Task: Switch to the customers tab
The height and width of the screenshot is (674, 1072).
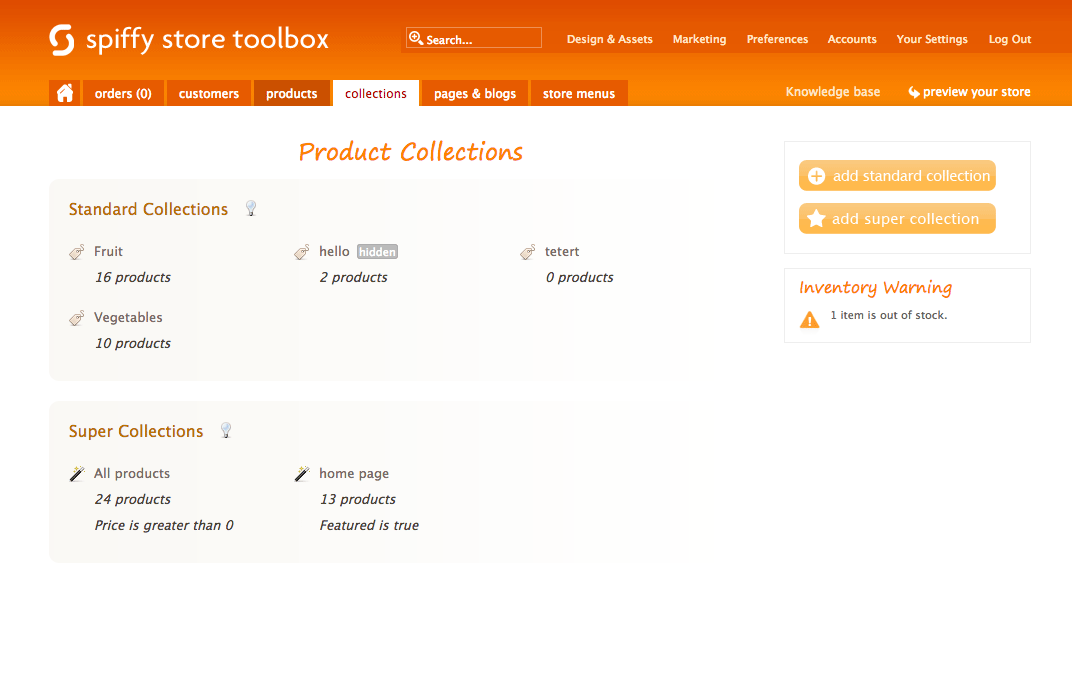Action: (x=209, y=94)
